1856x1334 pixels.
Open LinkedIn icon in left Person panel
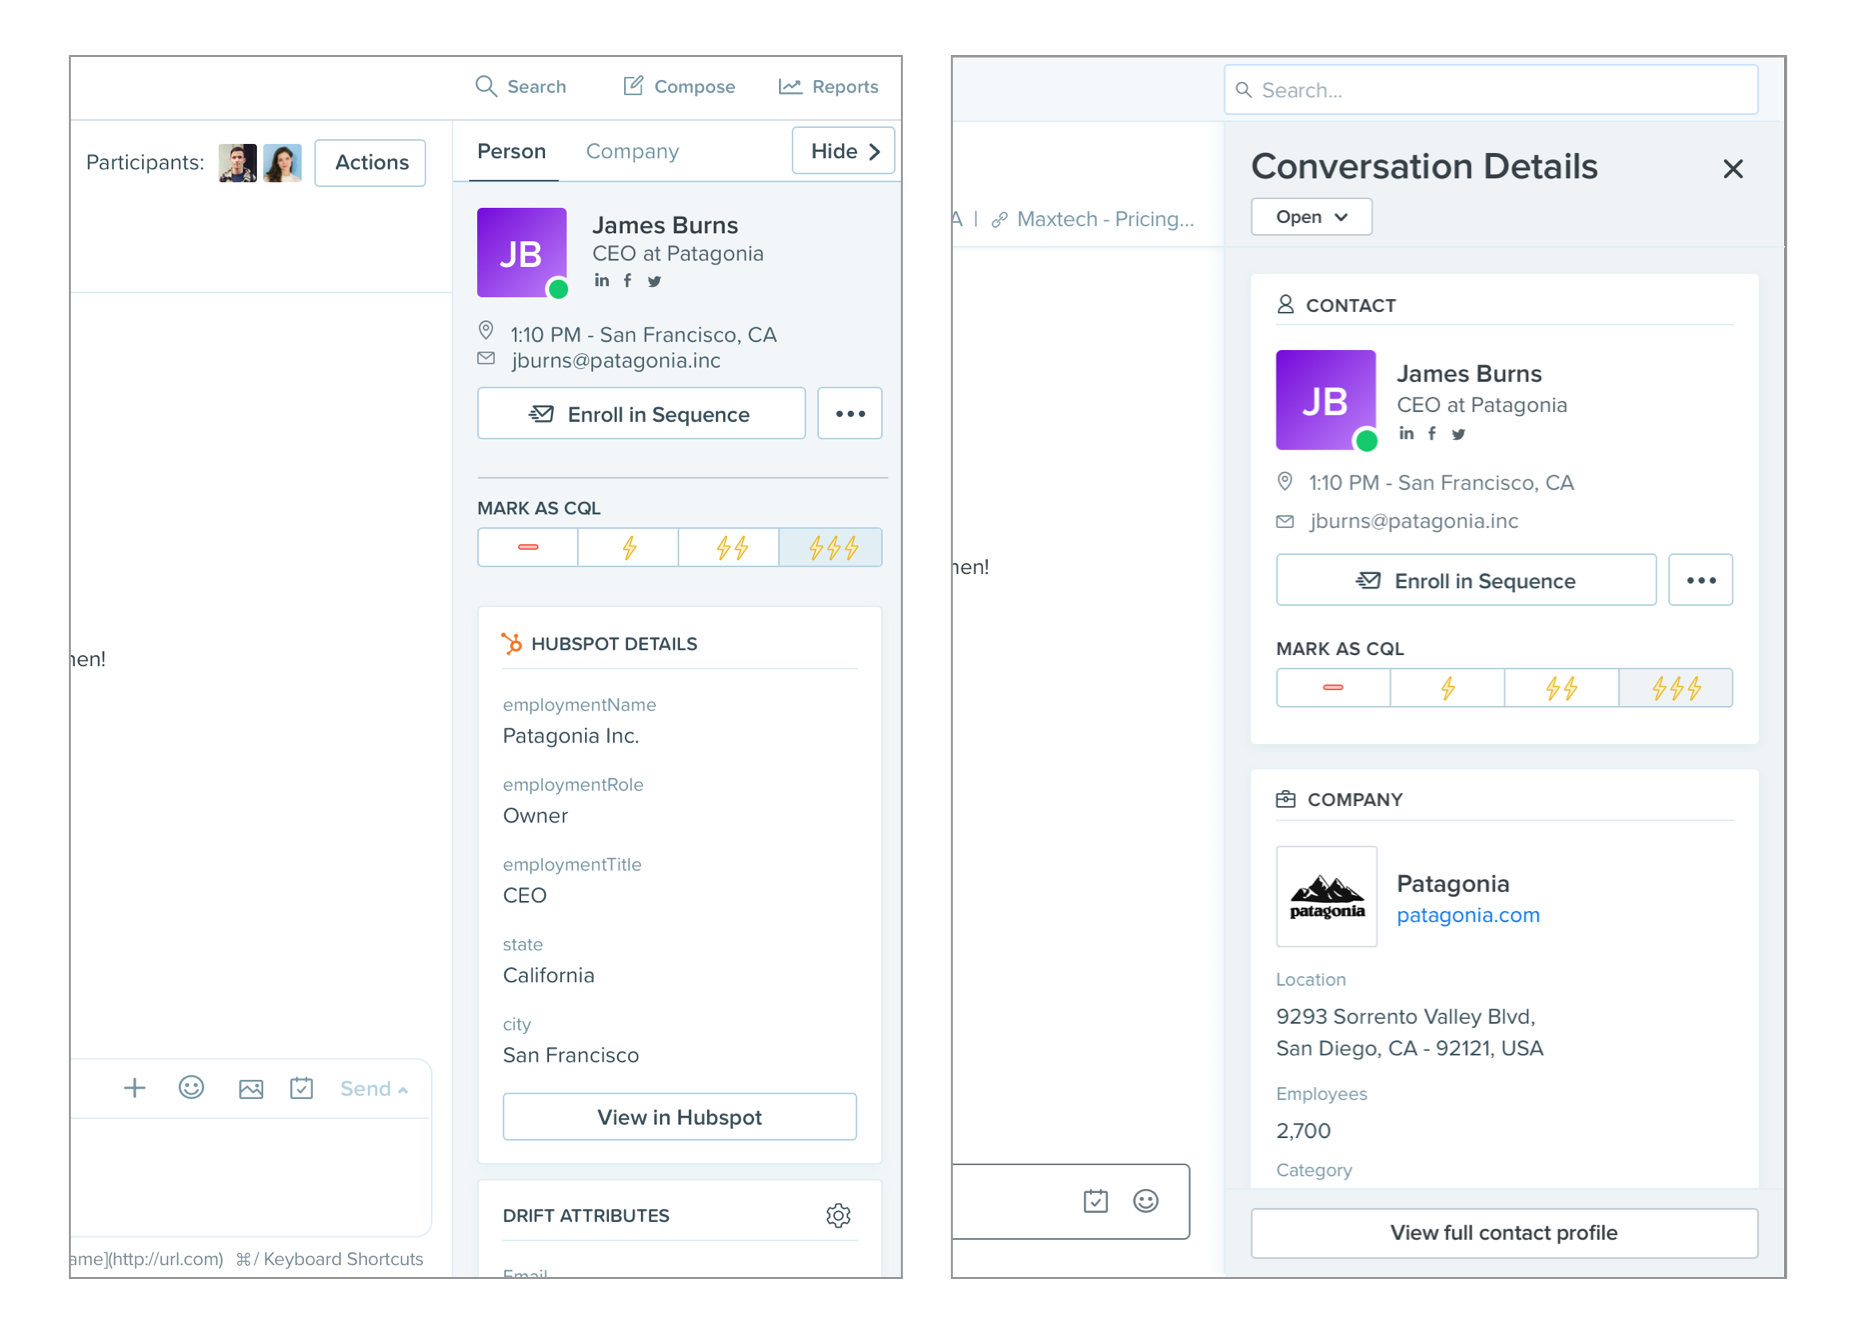[x=601, y=281]
